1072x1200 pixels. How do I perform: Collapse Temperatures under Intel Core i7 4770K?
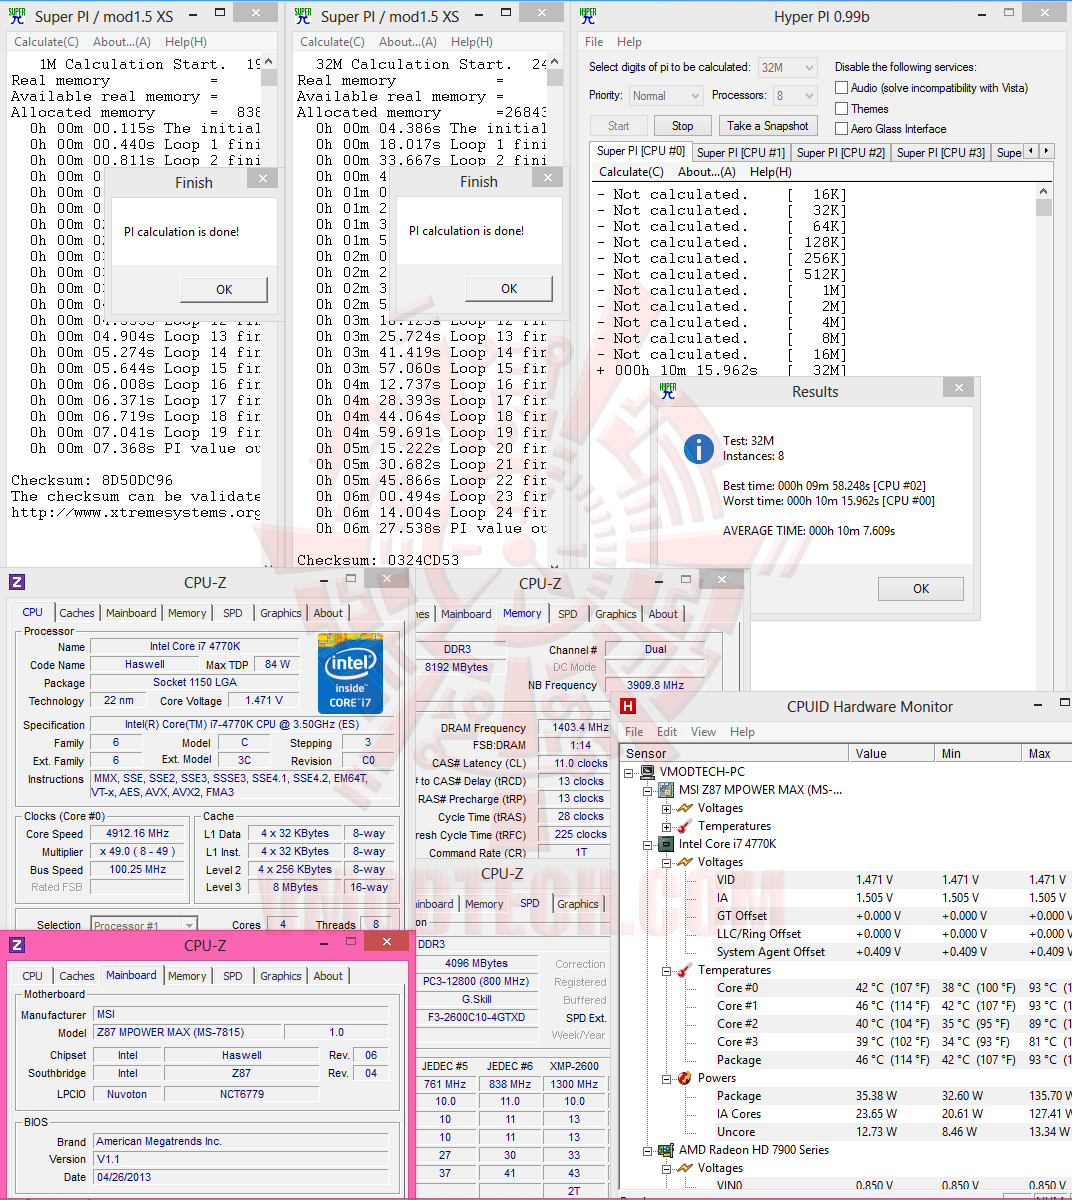pyautogui.click(x=666, y=970)
